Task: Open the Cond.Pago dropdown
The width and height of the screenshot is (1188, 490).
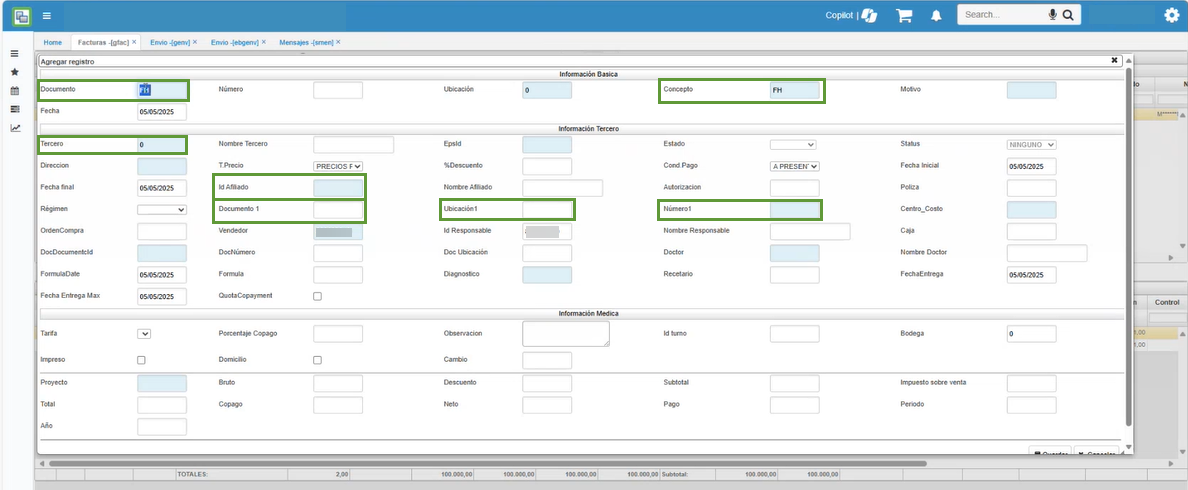Action: pyautogui.click(x=794, y=166)
